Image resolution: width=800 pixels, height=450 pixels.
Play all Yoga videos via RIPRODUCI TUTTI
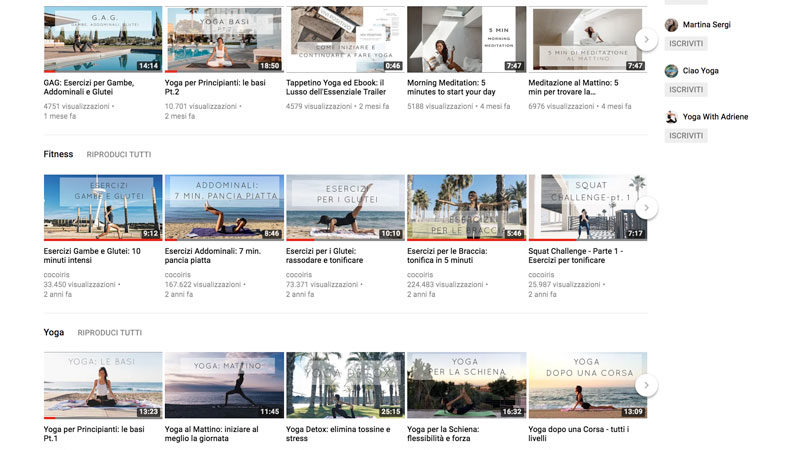click(110, 333)
